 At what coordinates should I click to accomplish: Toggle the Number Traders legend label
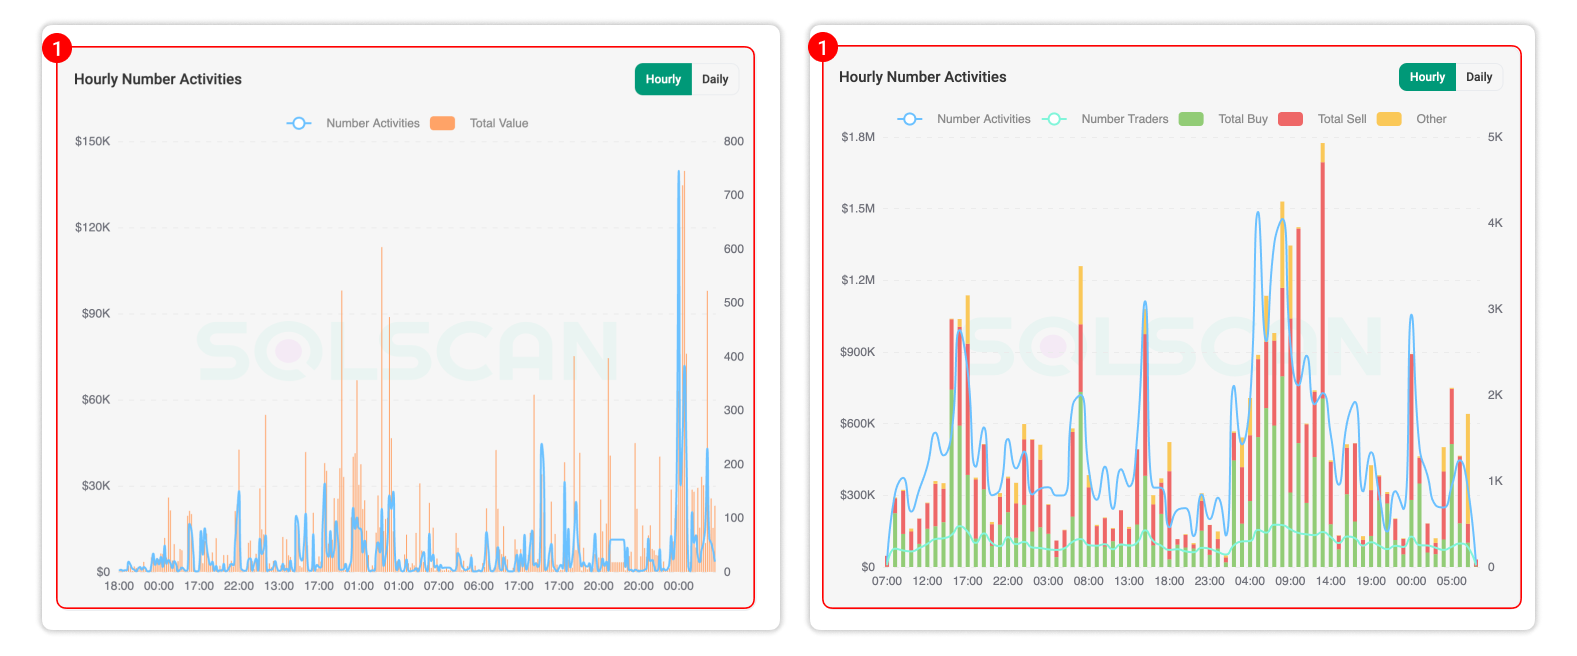1124,119
